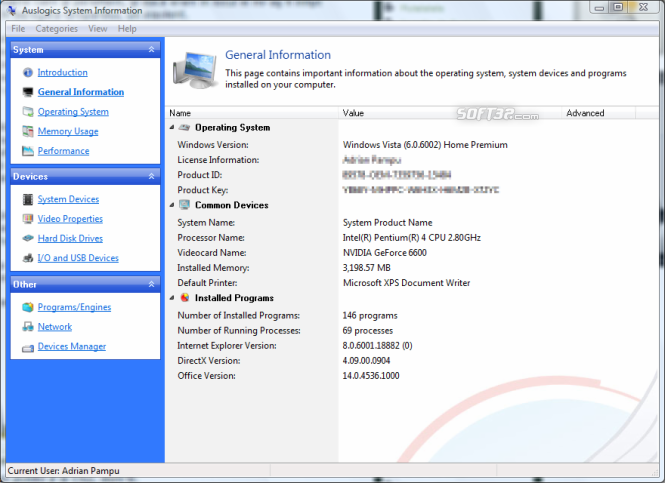Open the Performance link
The width and height of the screenshot is (665, 483).
click(63, 151)
